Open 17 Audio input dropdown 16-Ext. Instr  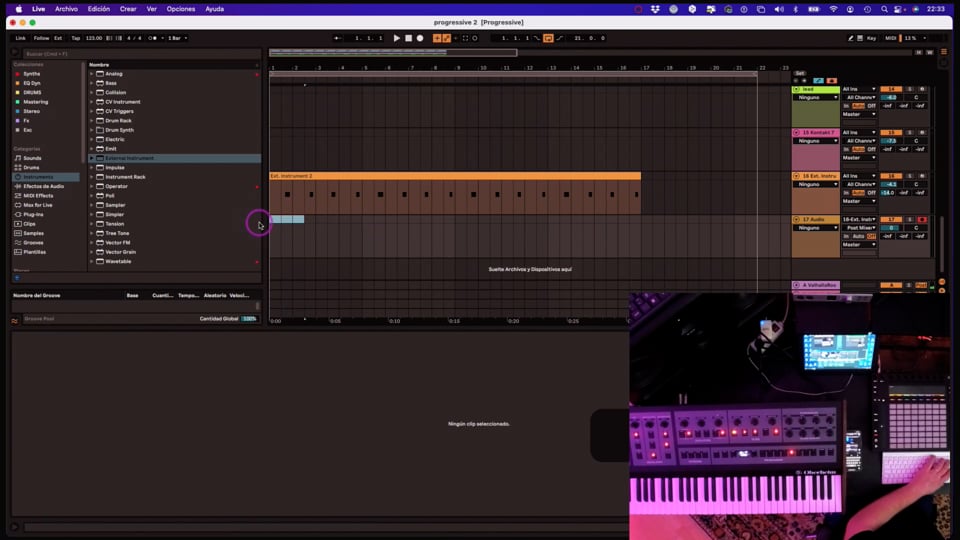[859, 219]
